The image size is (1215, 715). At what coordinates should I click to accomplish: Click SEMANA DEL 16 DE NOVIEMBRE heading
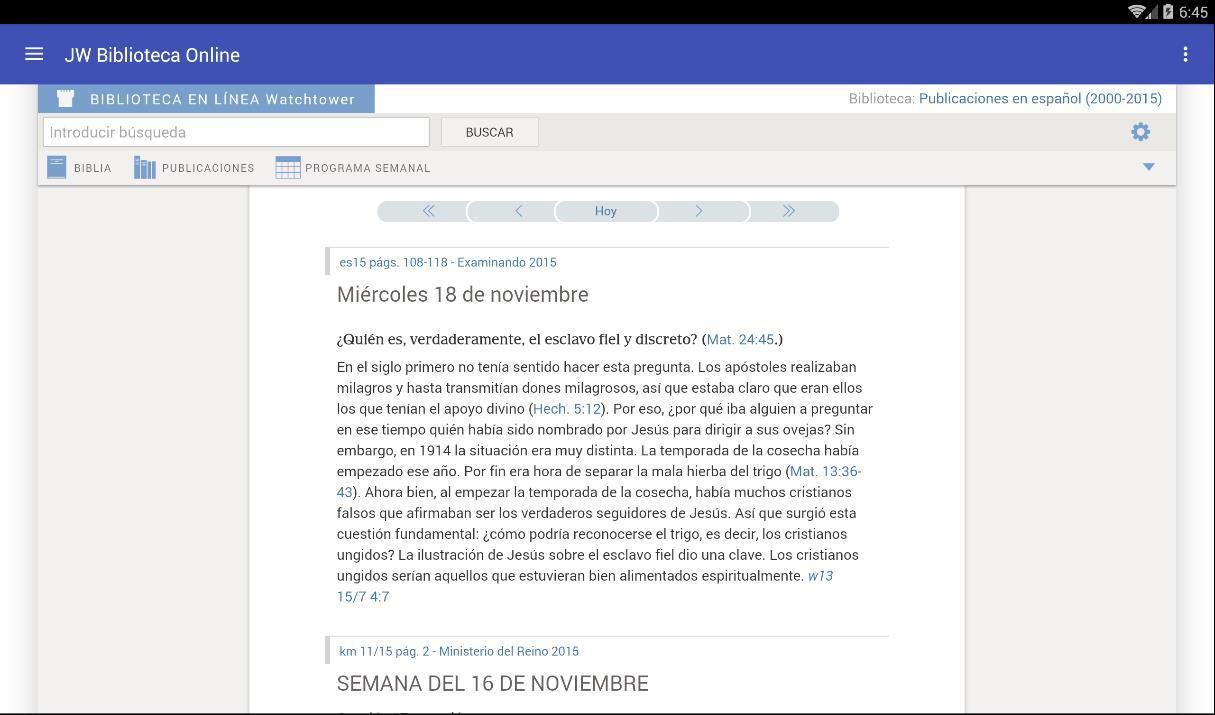click(493, 683)
